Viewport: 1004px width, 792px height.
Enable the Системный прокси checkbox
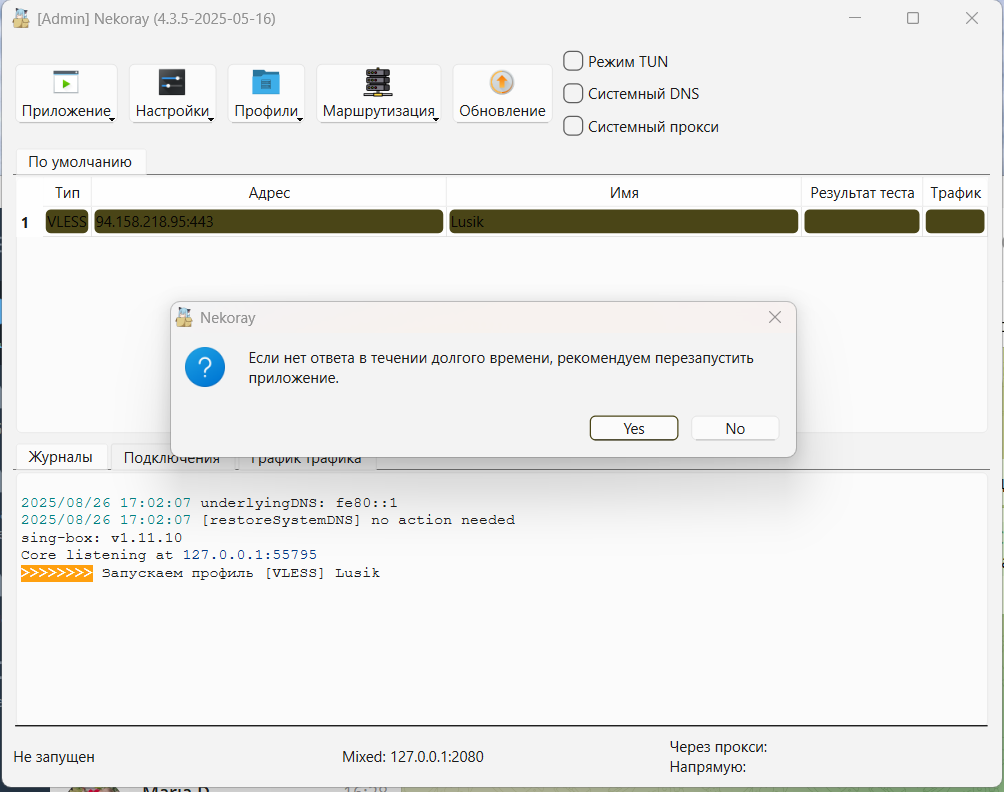(x=573, y=126)
